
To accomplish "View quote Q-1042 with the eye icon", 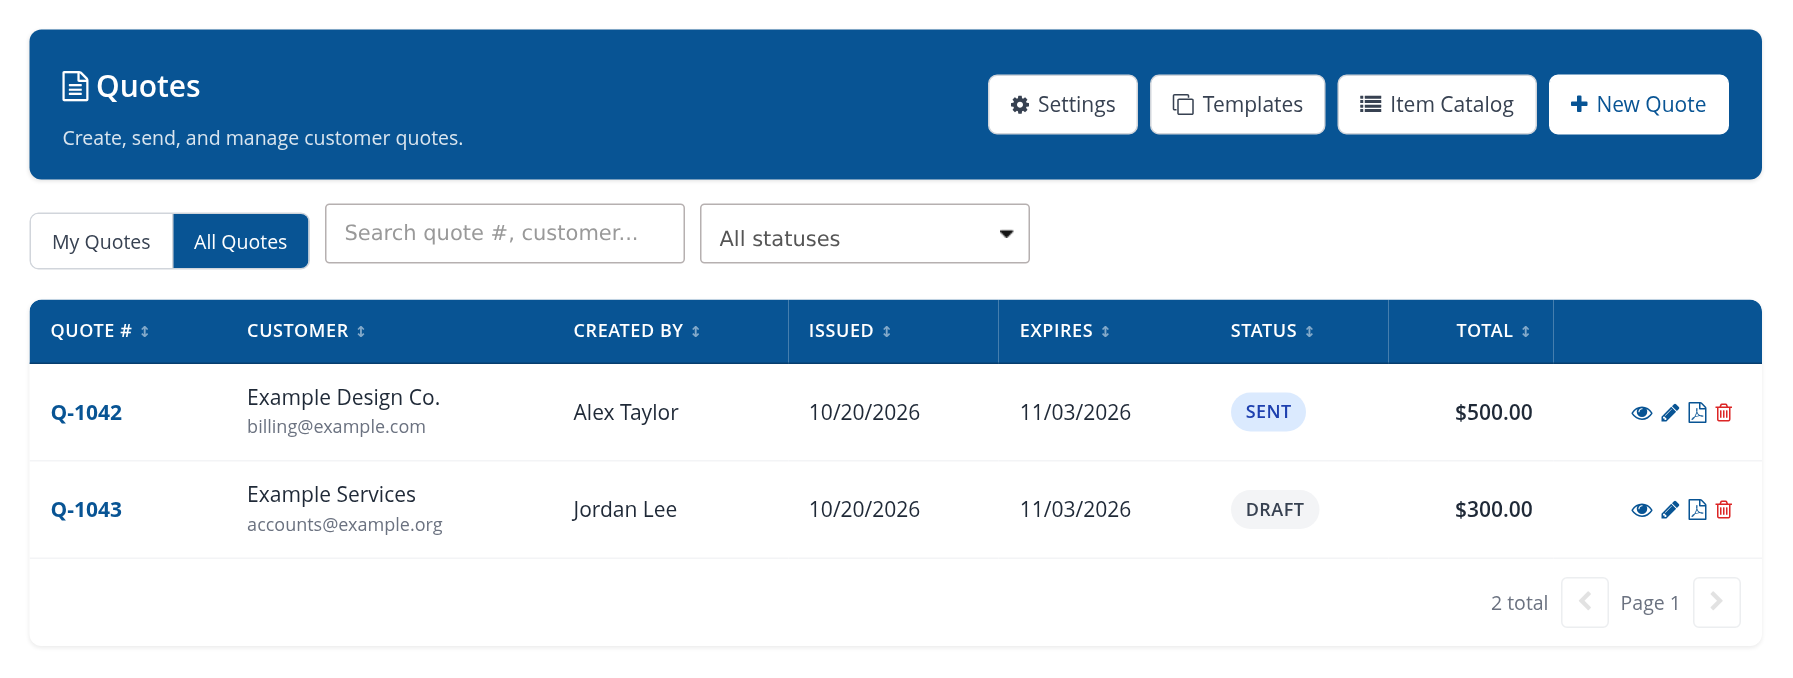I will pos(1641,413).
